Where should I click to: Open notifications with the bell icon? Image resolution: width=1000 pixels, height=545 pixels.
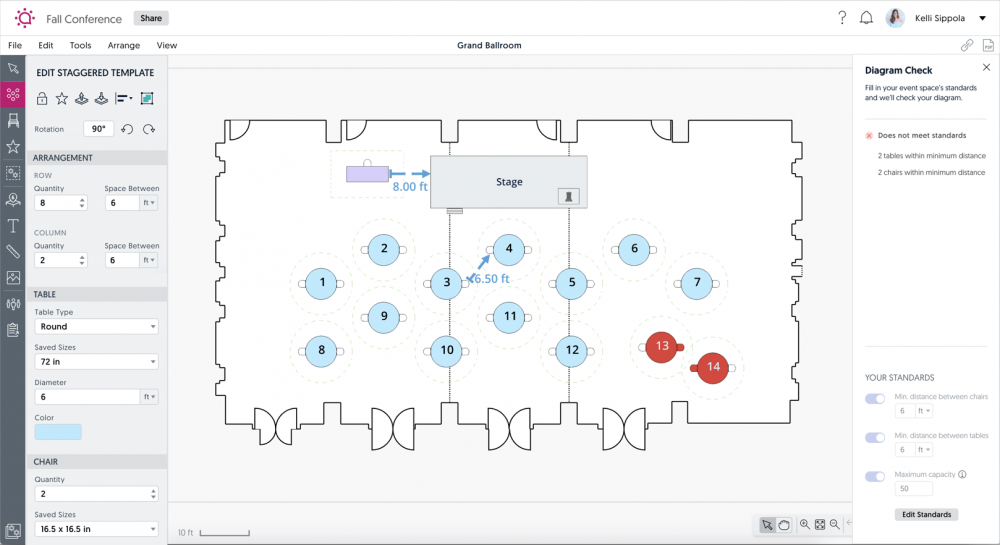point(866,18)
